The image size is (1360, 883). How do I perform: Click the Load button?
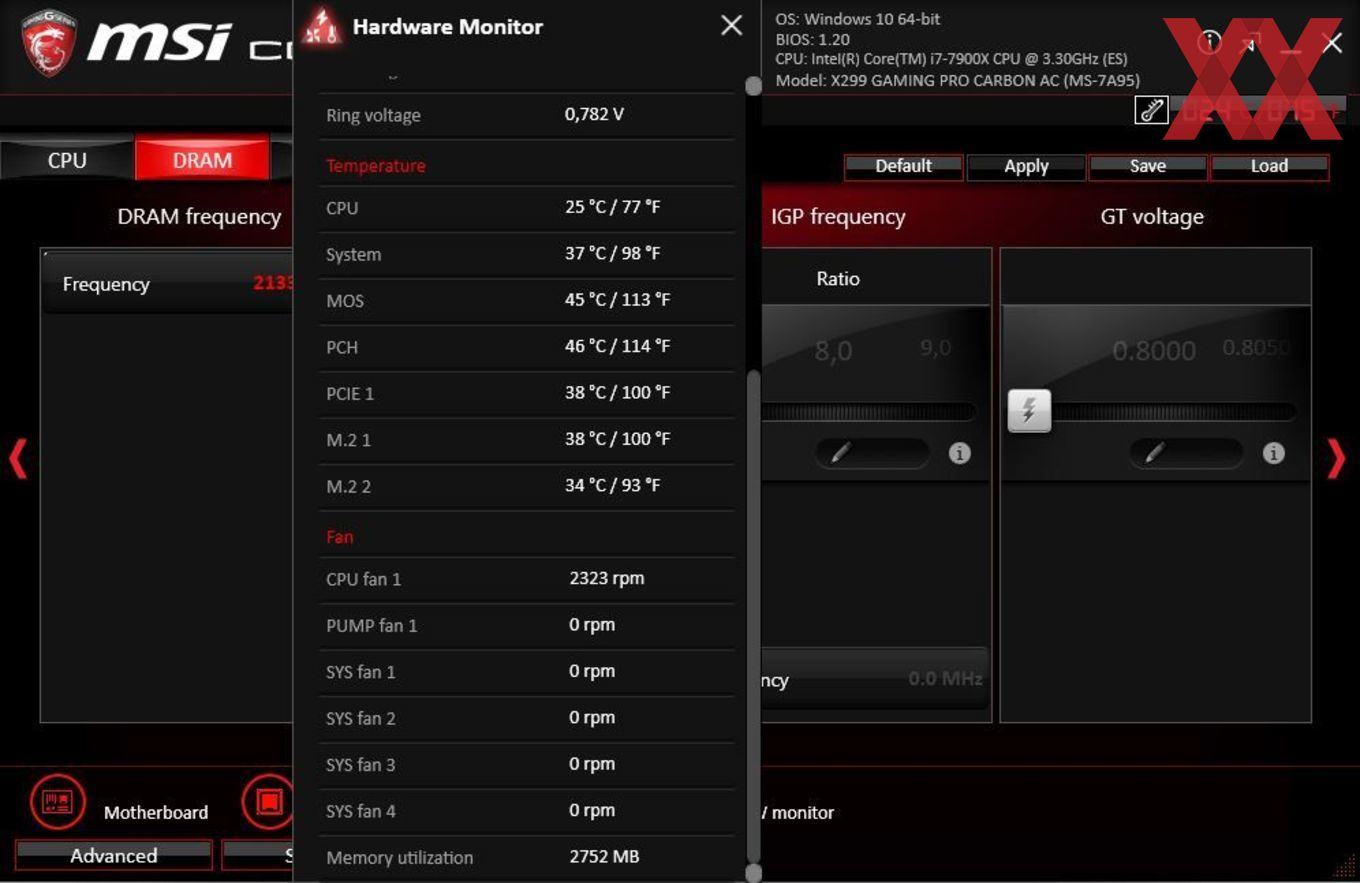1269,166
